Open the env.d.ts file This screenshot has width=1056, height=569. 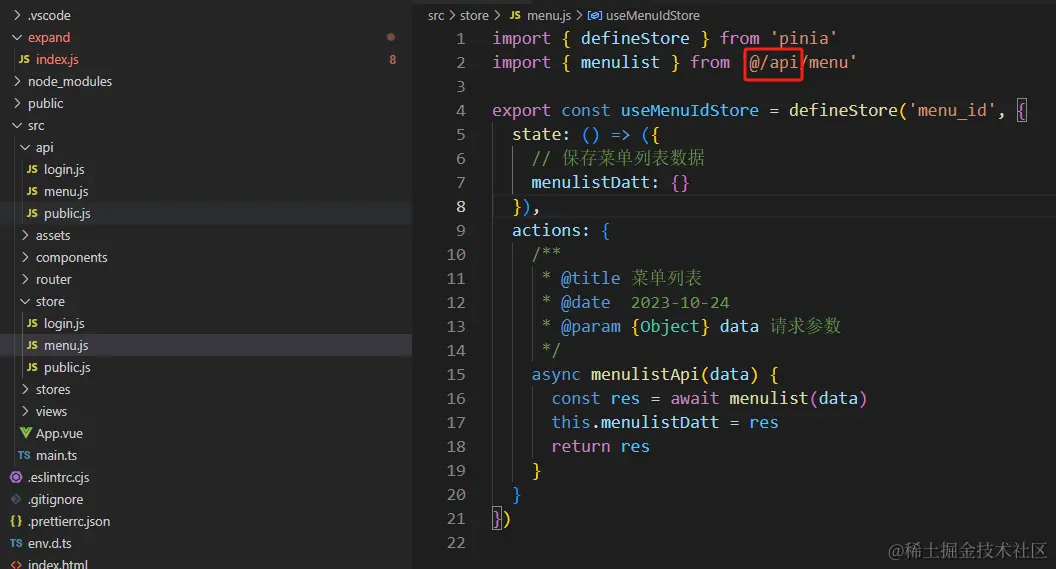click(x=50, y=543)
